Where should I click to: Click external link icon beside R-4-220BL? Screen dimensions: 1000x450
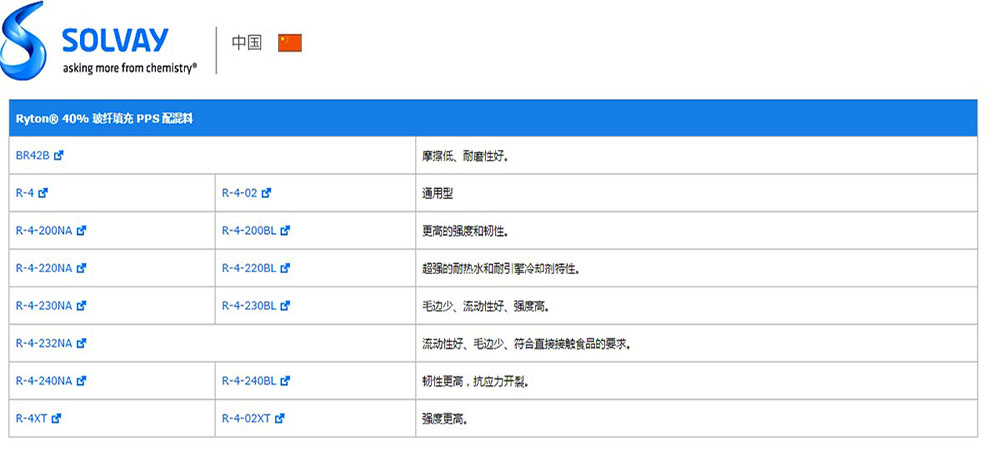285,268
